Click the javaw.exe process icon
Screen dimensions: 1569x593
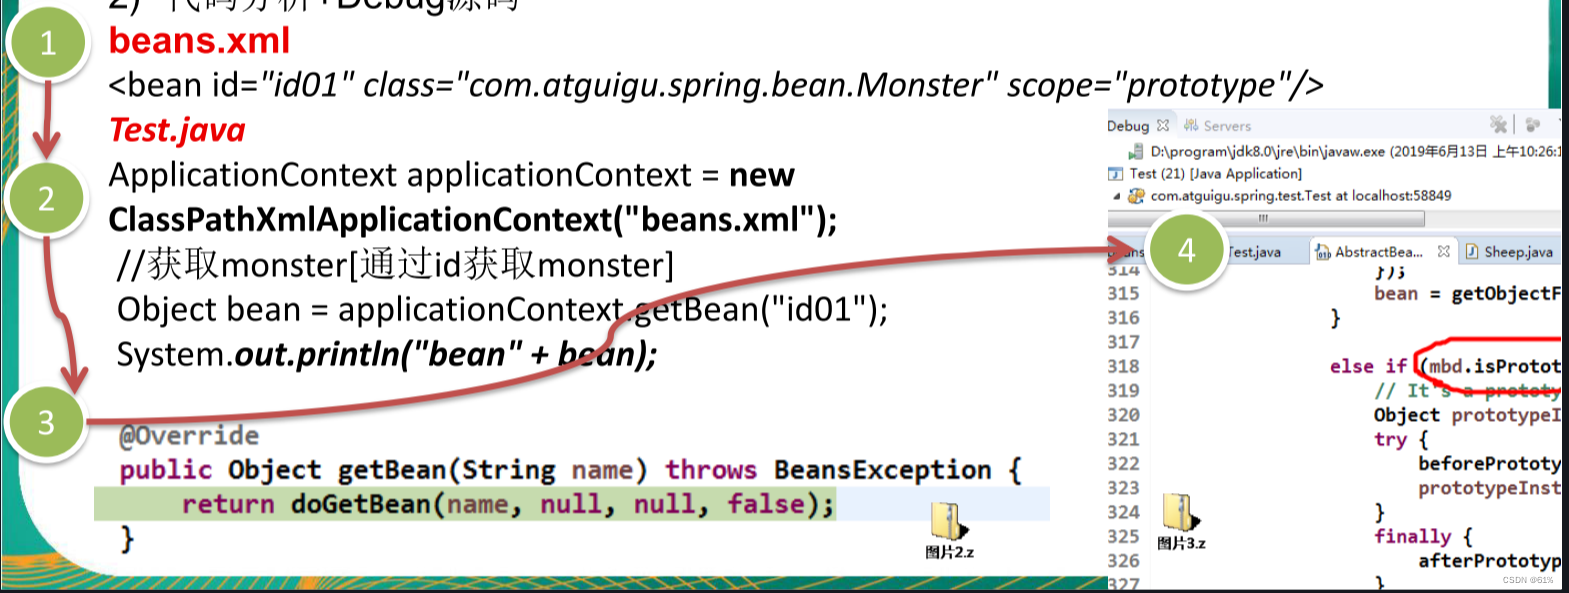(1136, 152)
